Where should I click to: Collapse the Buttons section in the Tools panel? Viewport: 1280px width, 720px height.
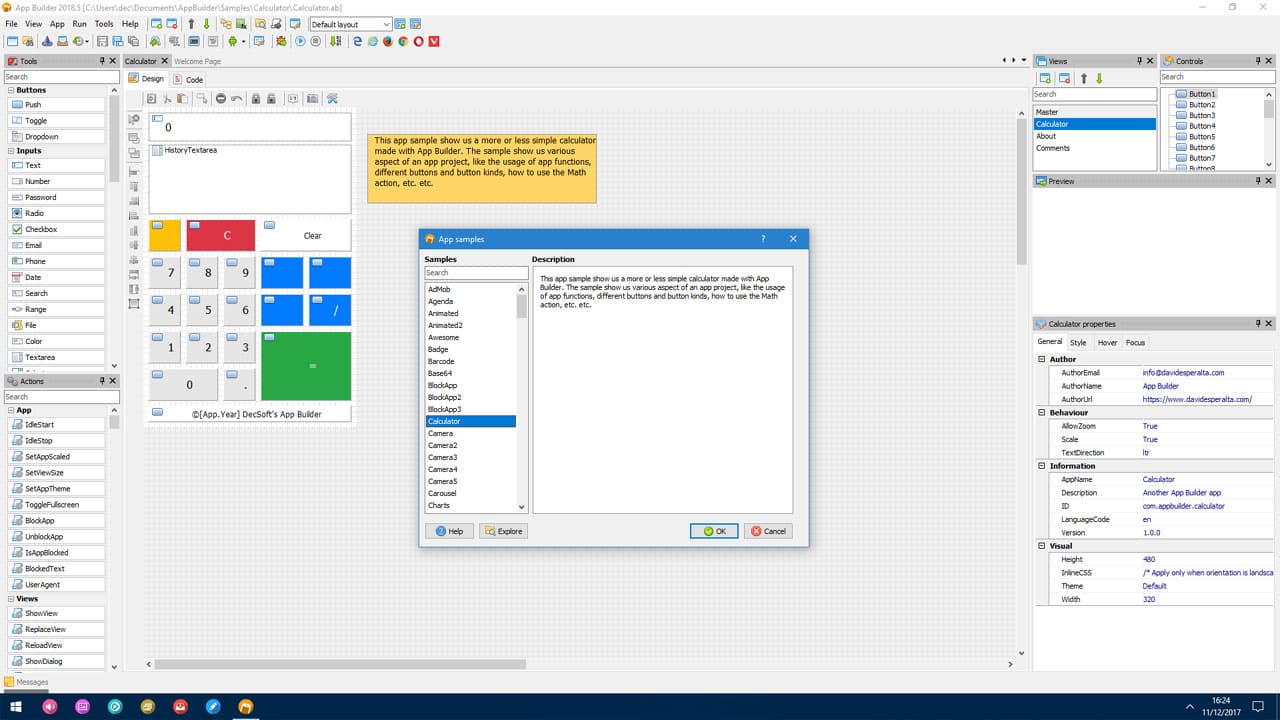pos(8,90)
